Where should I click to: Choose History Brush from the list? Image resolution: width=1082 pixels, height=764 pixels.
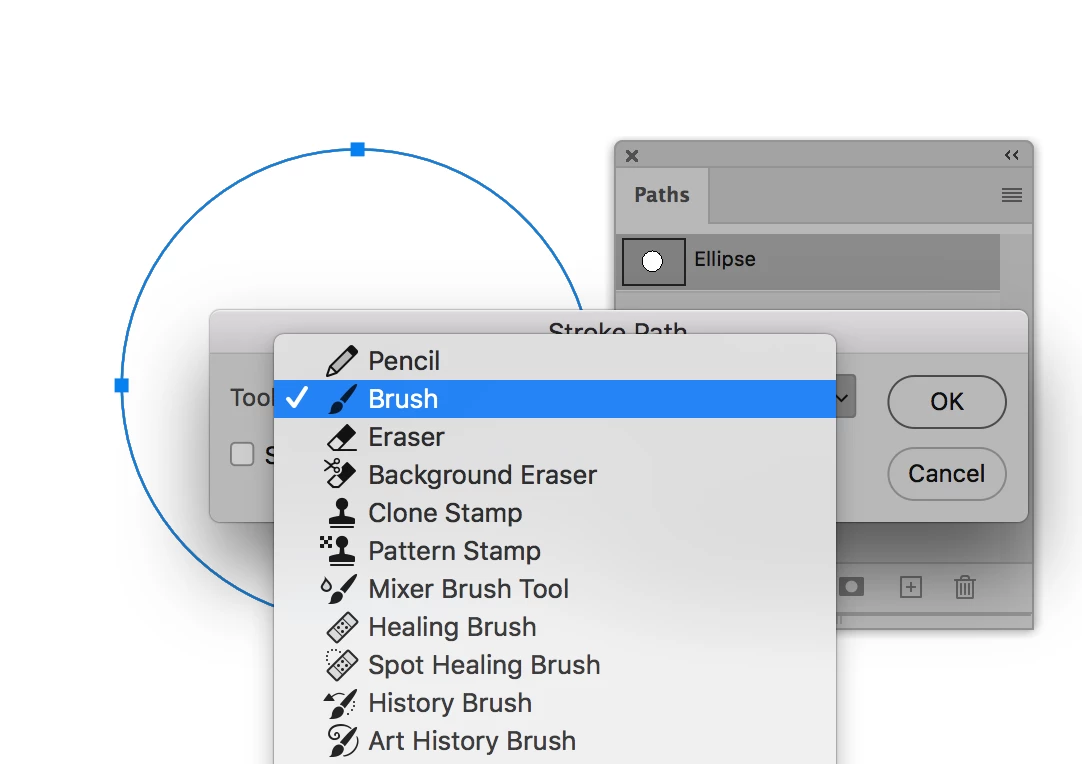point(555,703)
